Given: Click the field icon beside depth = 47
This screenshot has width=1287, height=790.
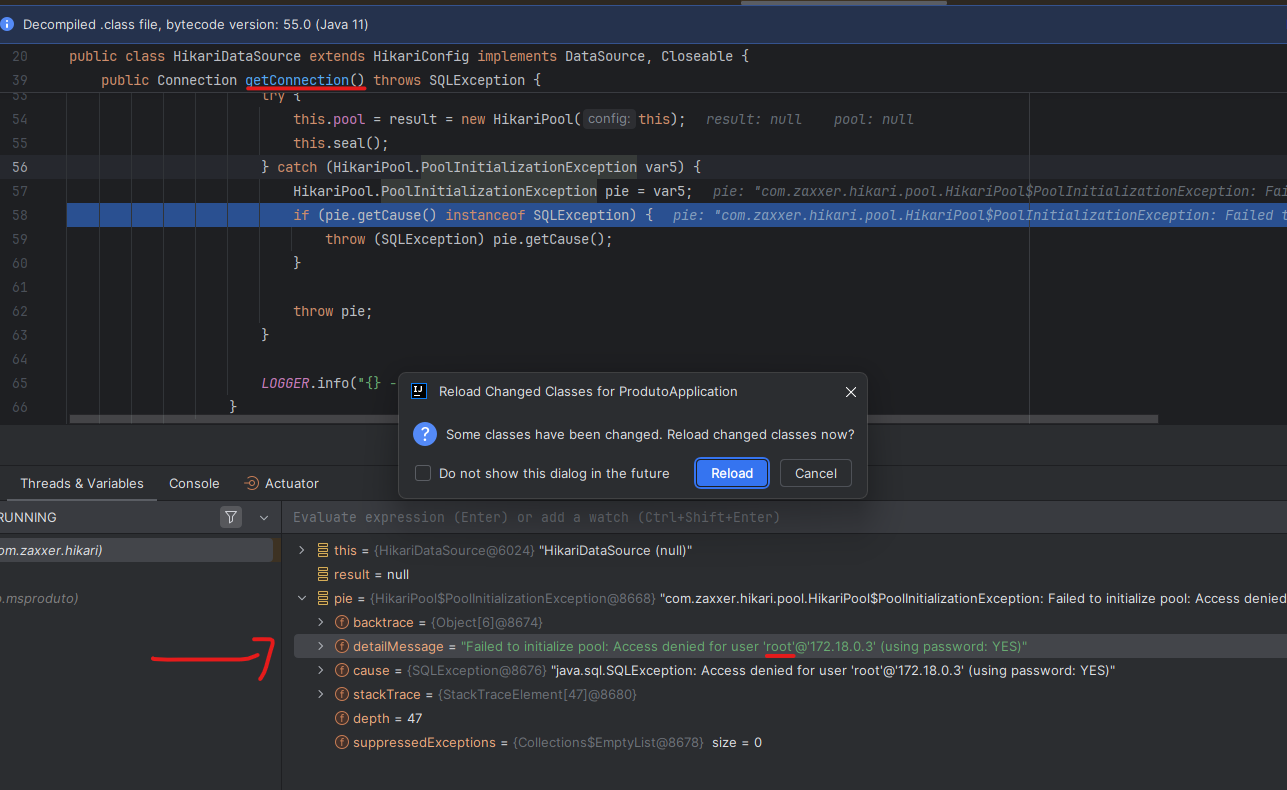Looking at the screenshot, I should pyautogui.click(x=342, y=719).
